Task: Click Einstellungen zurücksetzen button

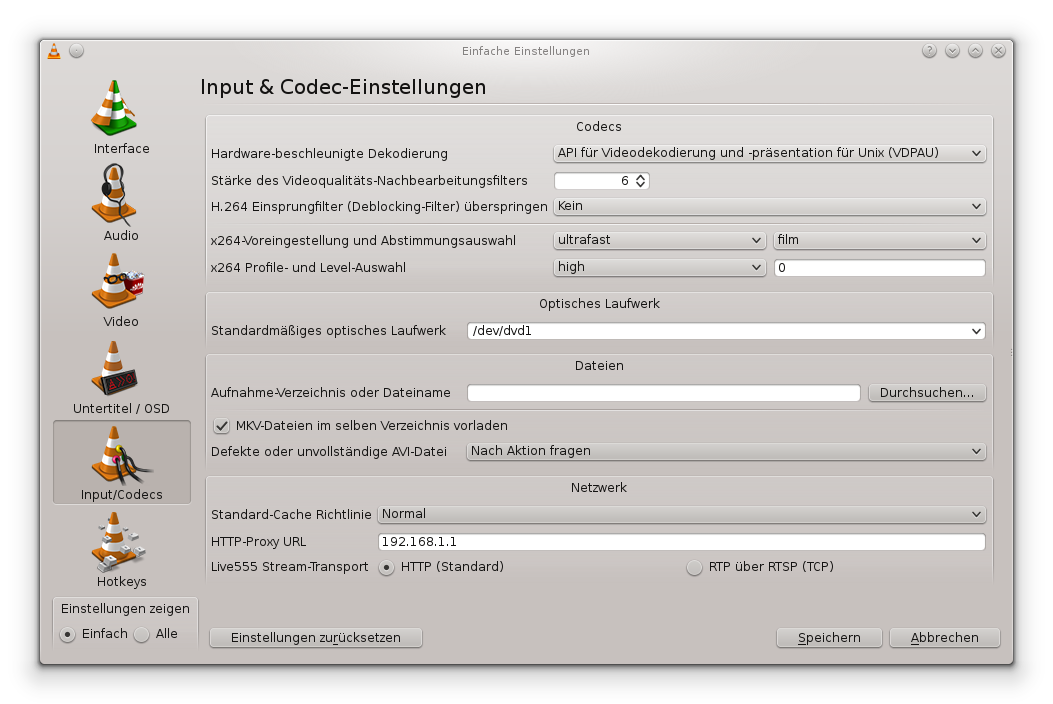Action: pyautogui.click(x=315, y=638)
